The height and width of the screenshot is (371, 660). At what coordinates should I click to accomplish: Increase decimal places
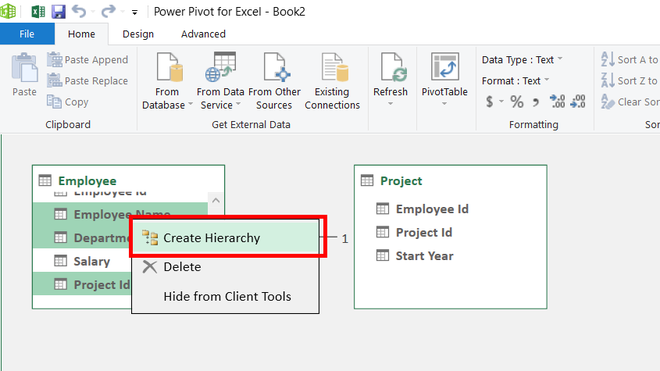(x=557, y=101)
